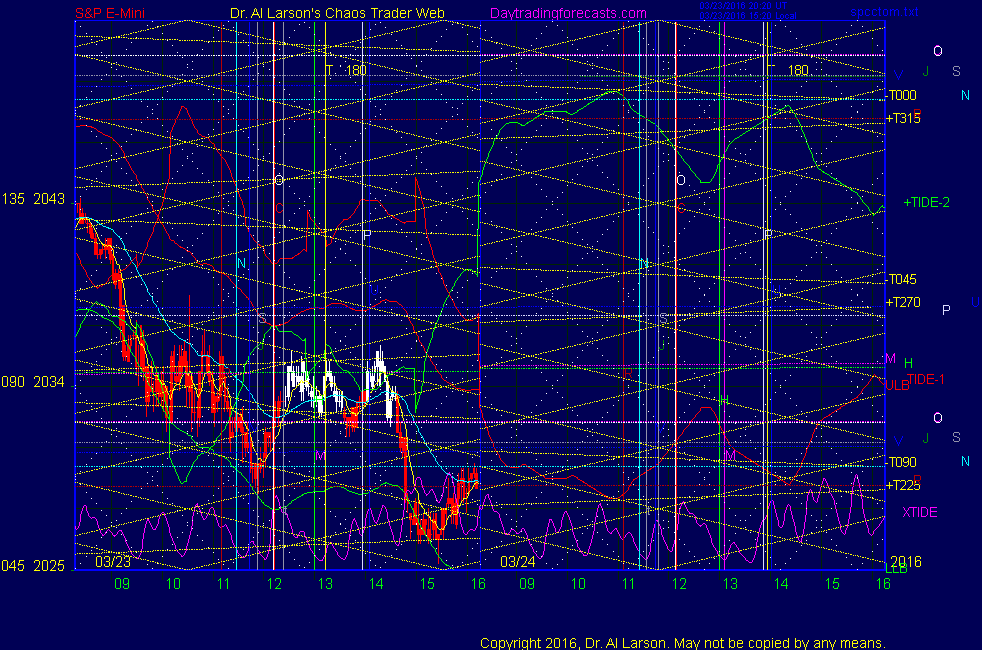Select the '+T315' level label

tap(903, 118)
